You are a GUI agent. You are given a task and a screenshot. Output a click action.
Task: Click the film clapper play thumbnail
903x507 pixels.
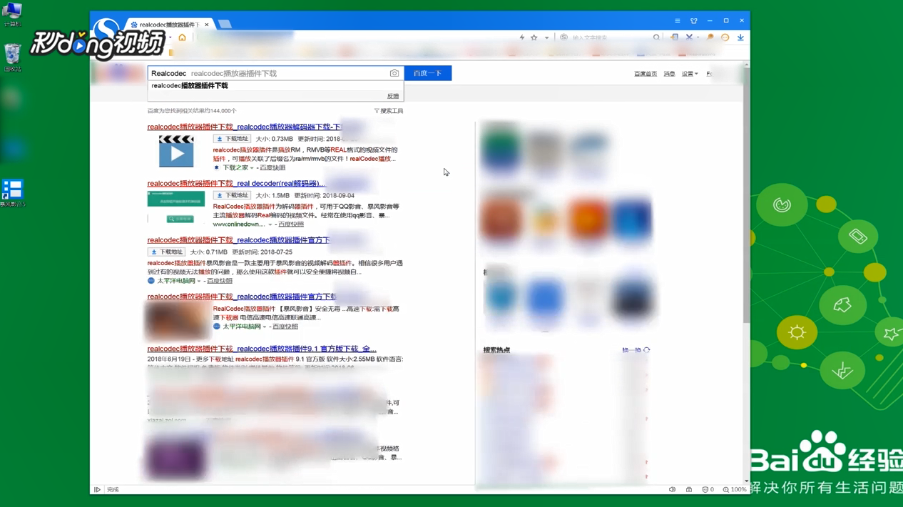tap(176, 151)
